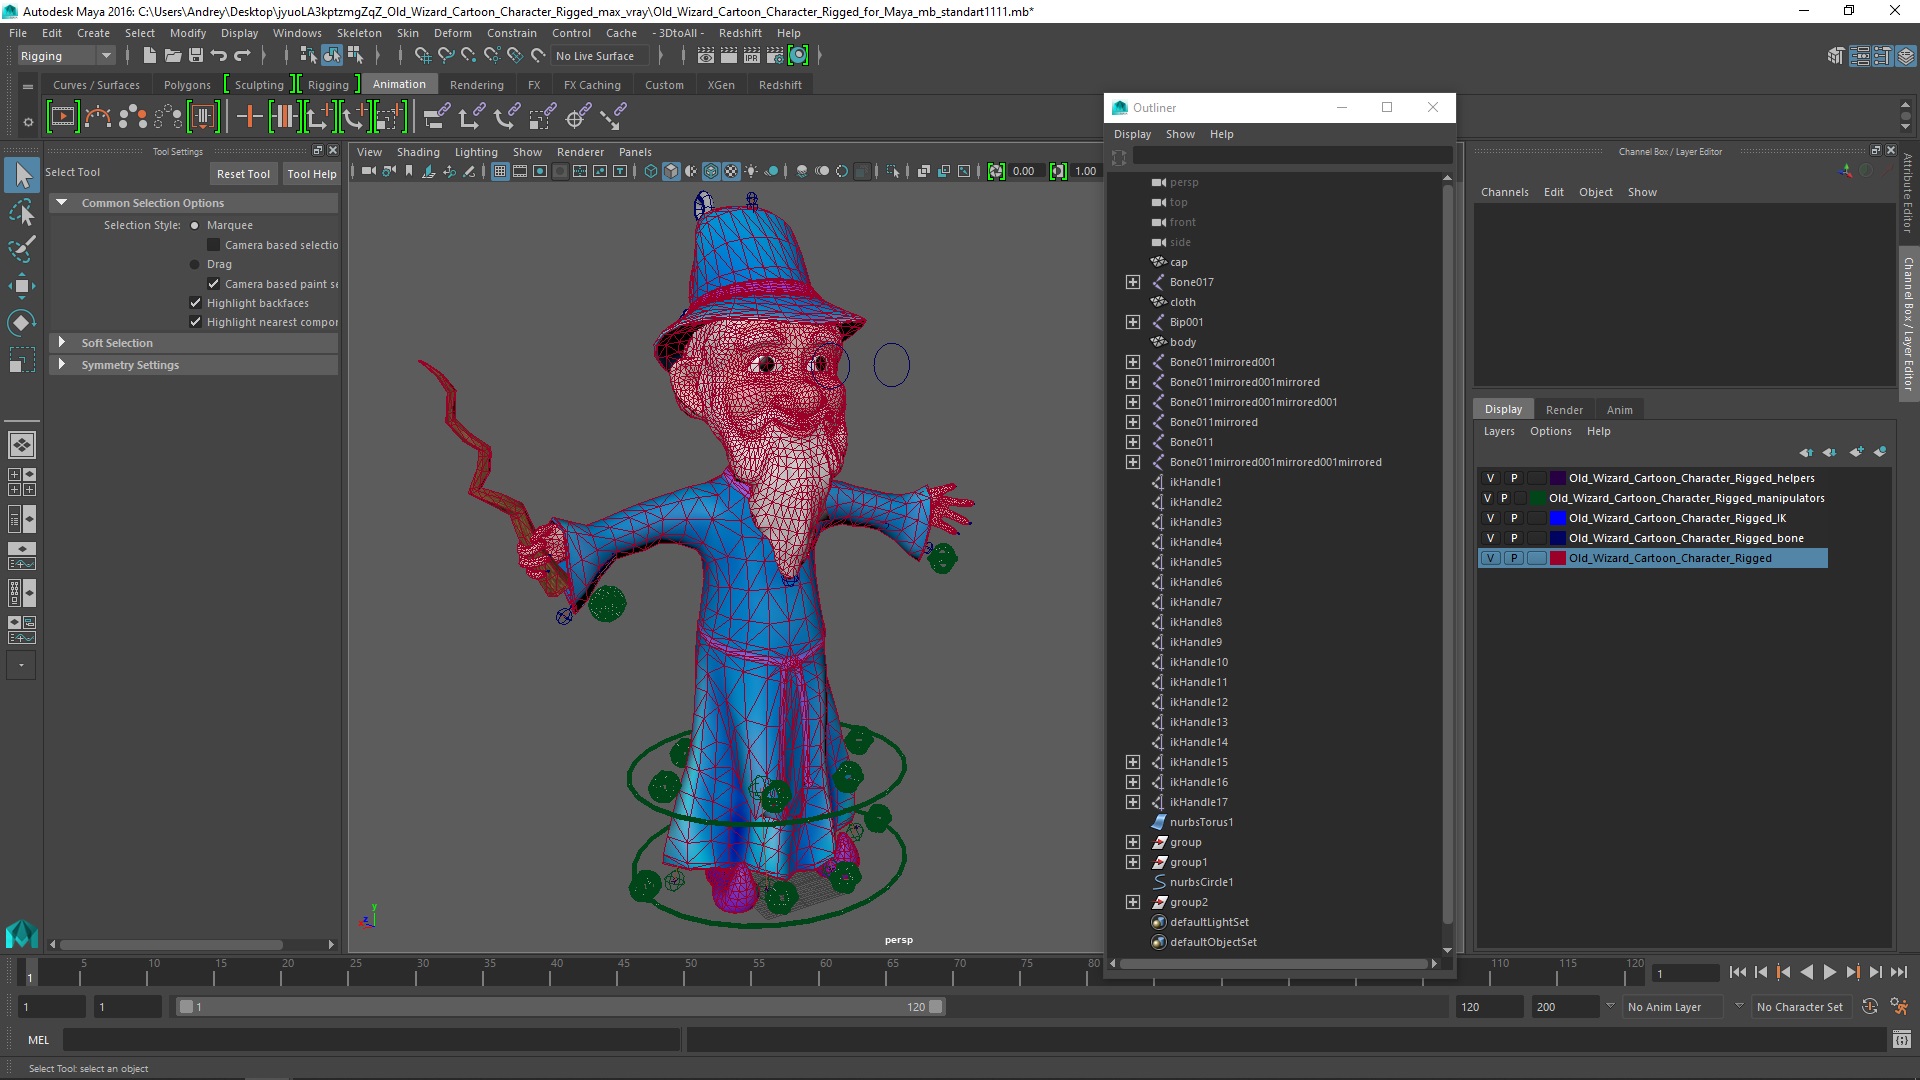The height and width of the screenshot is (1080, 1920).
Task: Click the Parent constraint shelf icon
Action: pyautogui.click(x=436, y=117)
